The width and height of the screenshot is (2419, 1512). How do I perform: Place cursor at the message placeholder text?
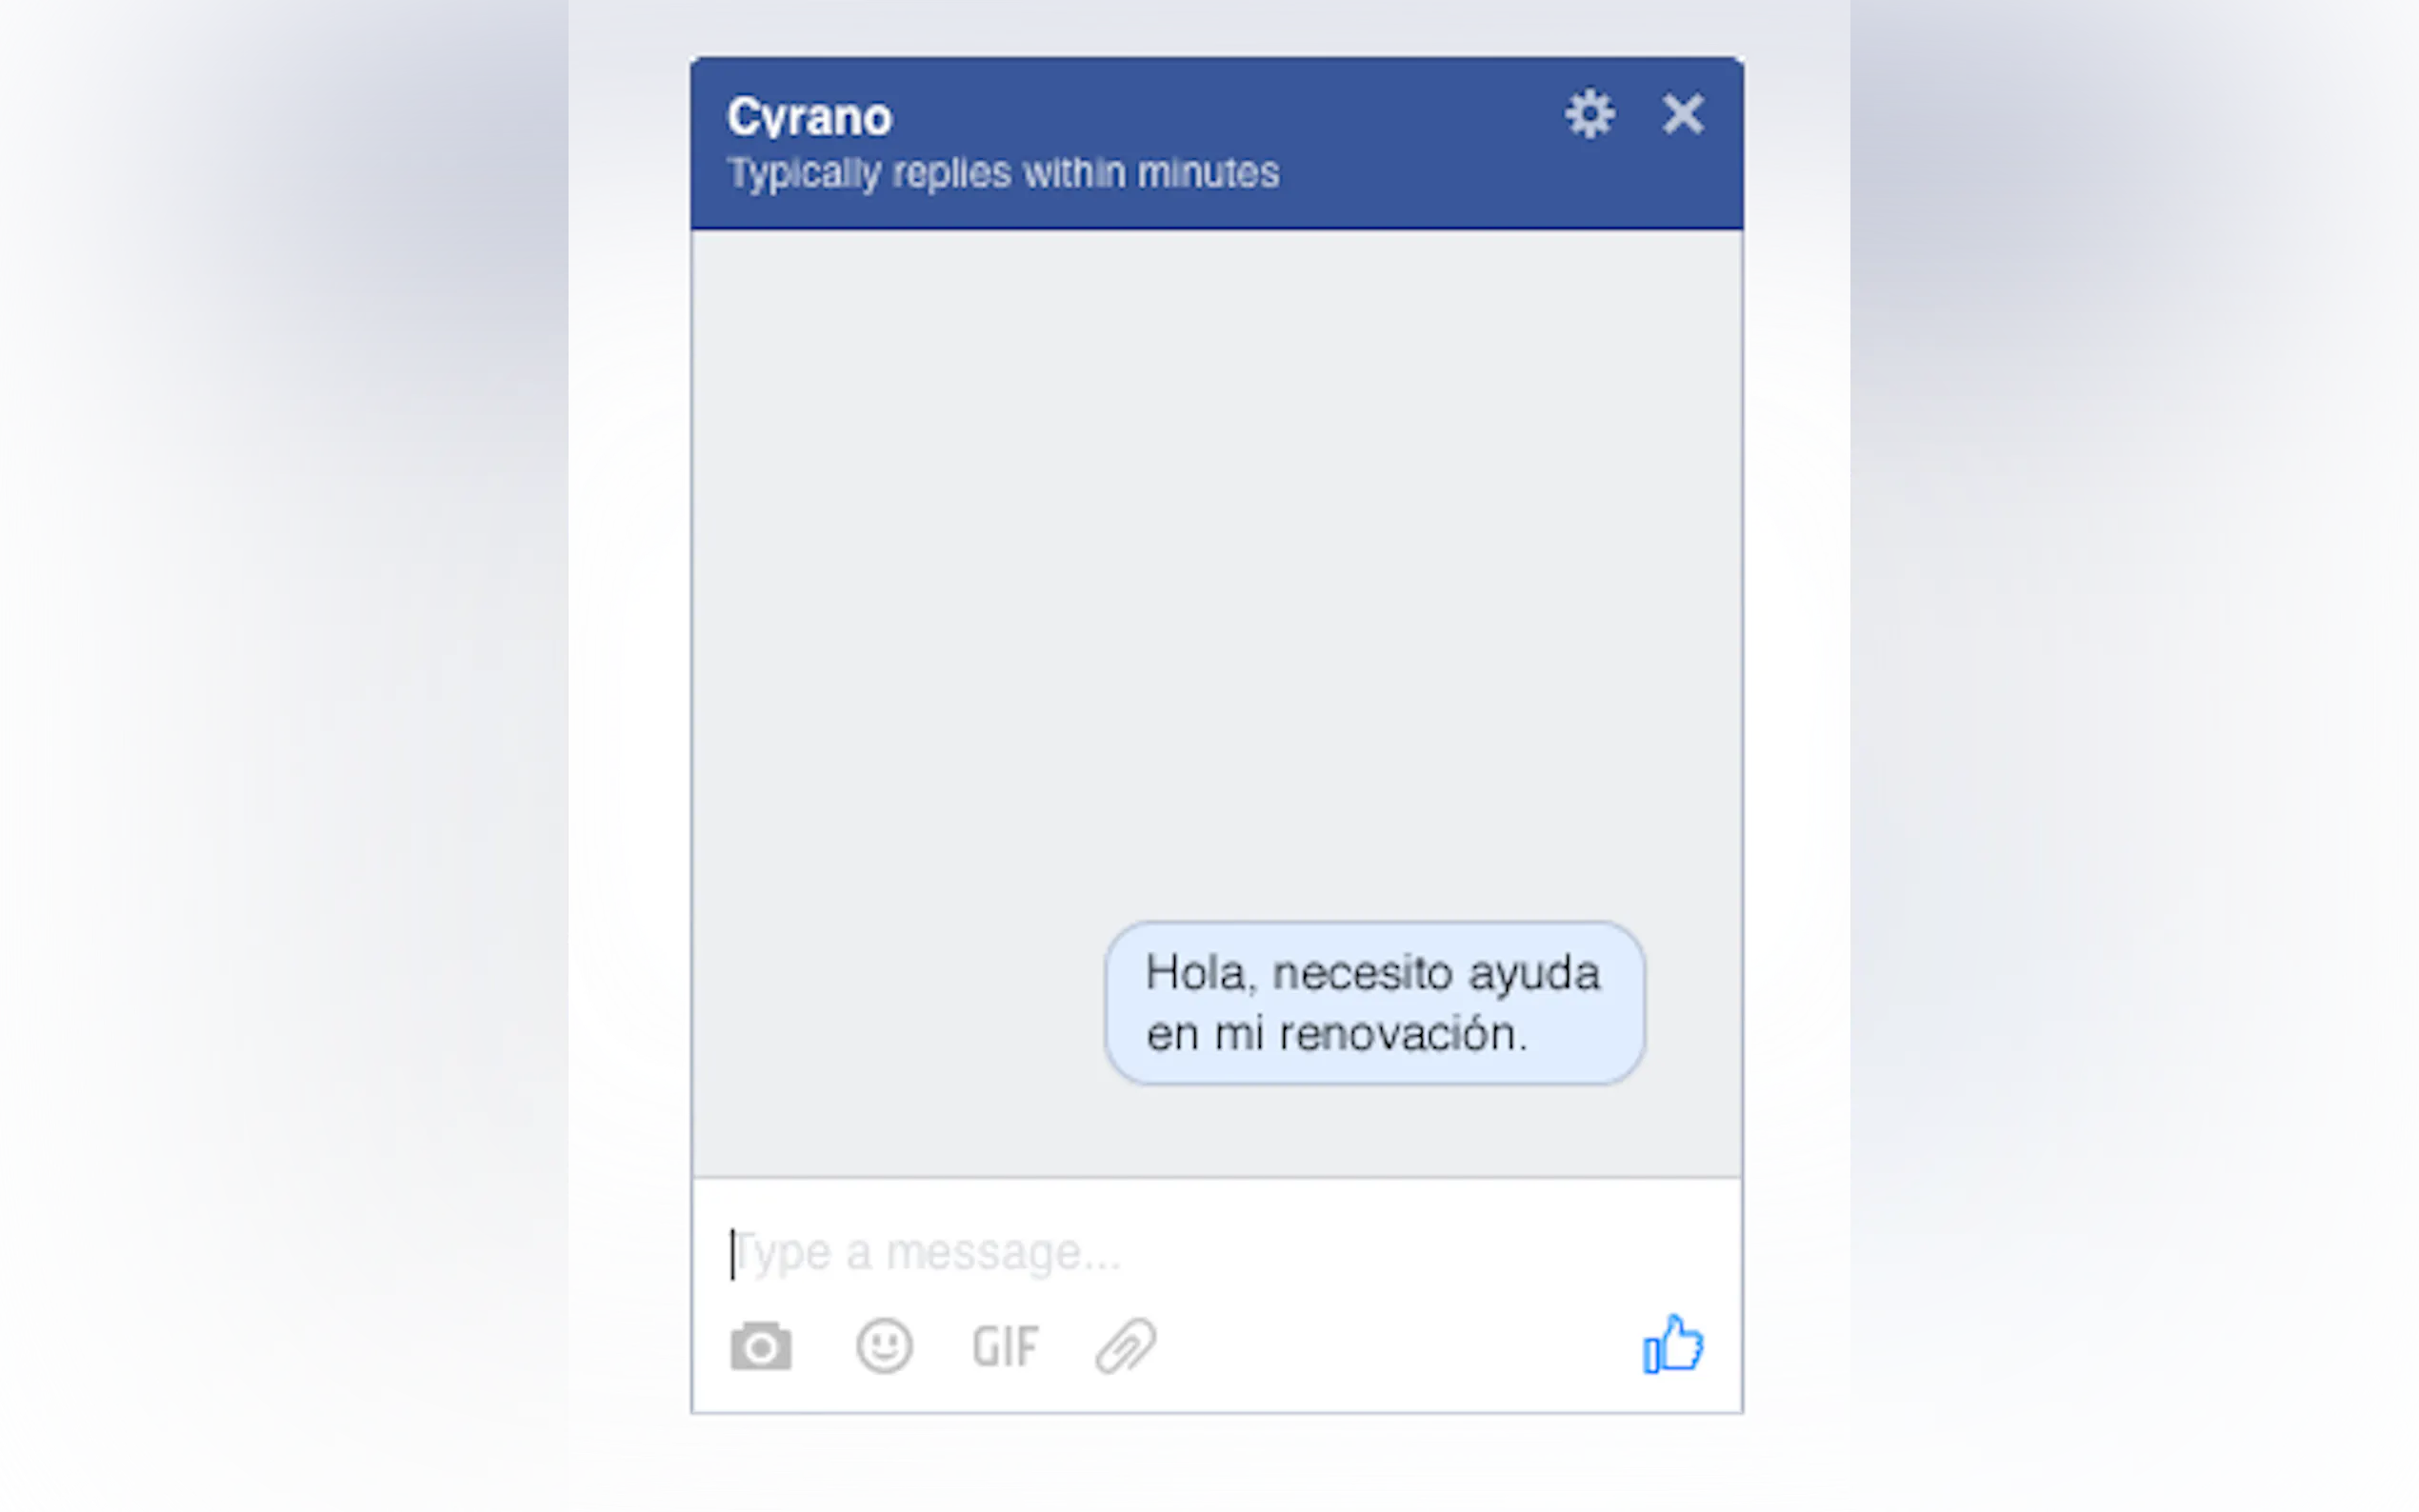[x=925, y=1254]
